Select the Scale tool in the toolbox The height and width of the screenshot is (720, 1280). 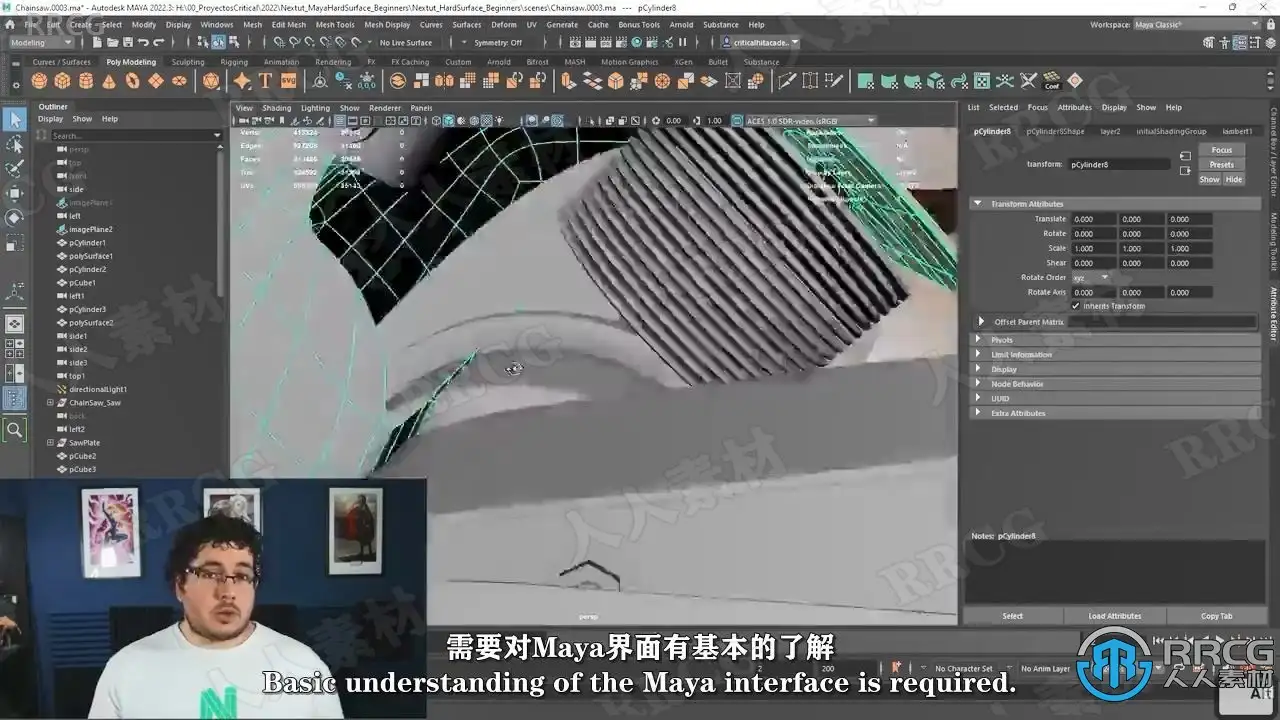14,242
